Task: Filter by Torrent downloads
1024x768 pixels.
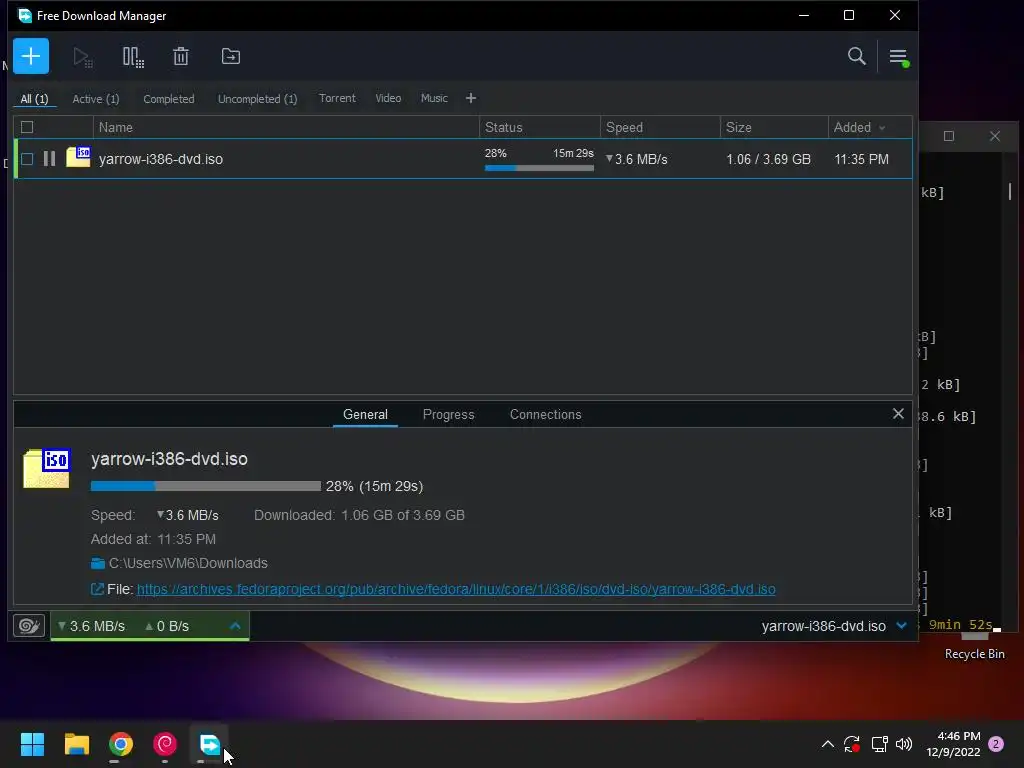Action: pos(337,98)
